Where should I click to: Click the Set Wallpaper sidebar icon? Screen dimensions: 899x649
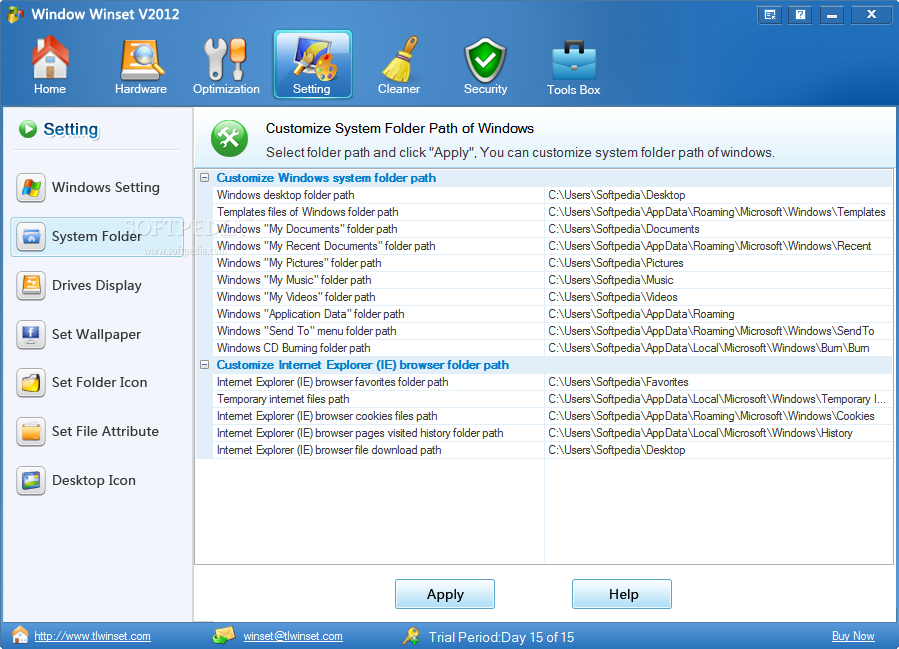pos(31,334)
